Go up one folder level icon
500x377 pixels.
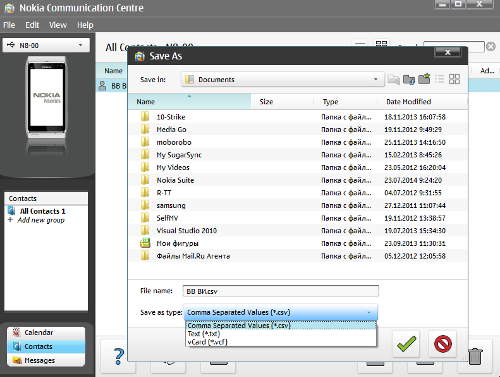tap(409, 79)
